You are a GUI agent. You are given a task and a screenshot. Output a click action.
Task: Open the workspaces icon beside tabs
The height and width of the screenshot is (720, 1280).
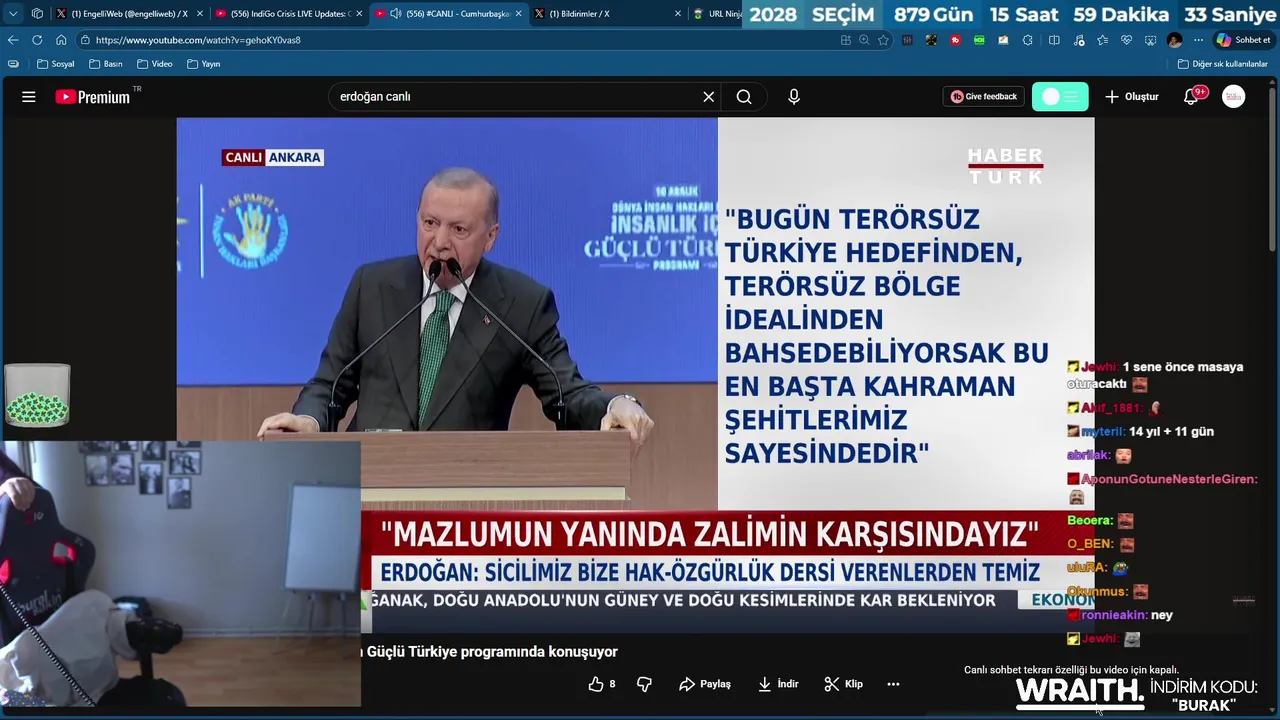pos(37,14)
